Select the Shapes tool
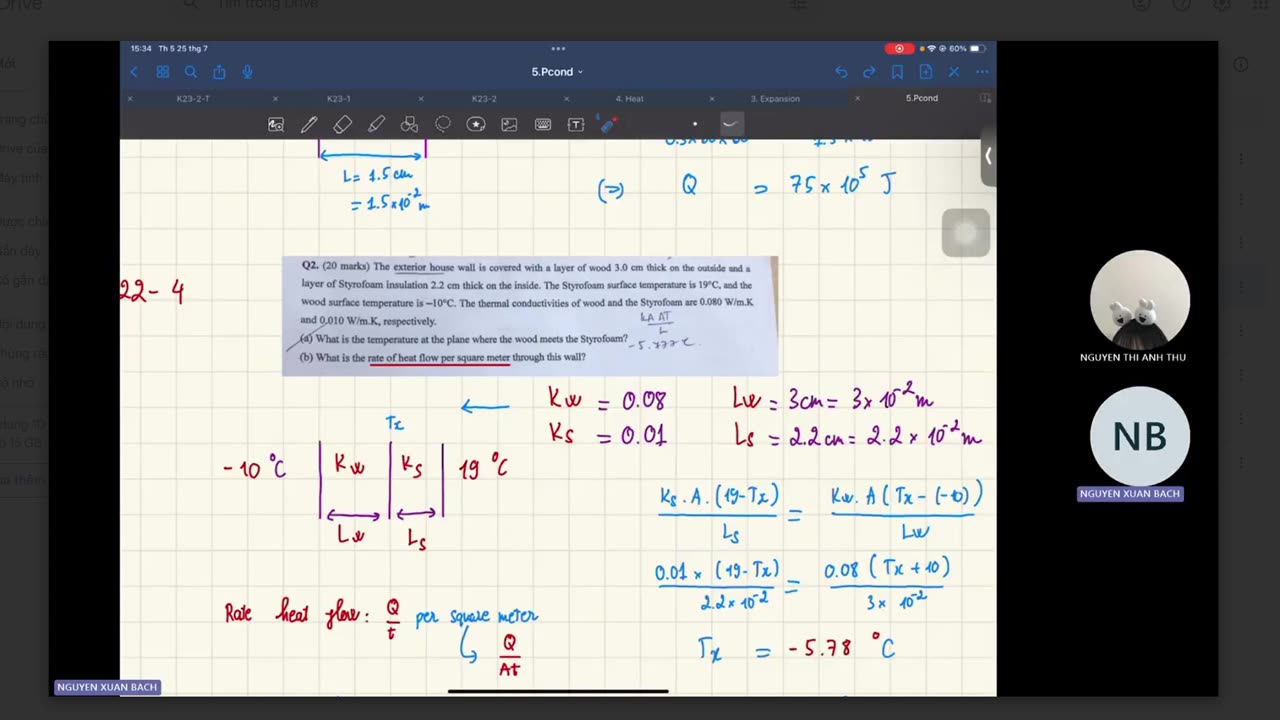 tap(409, 124)
